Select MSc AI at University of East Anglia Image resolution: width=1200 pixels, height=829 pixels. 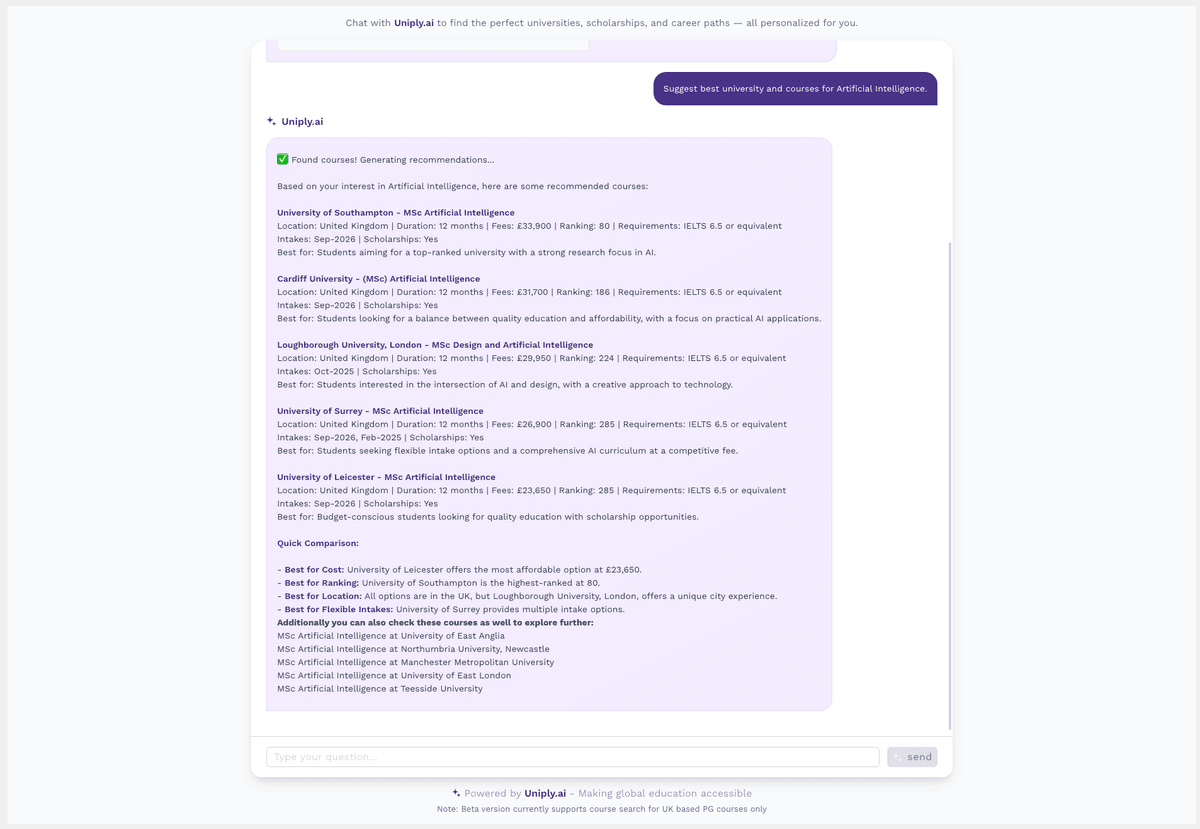click(x=391, y=635)
